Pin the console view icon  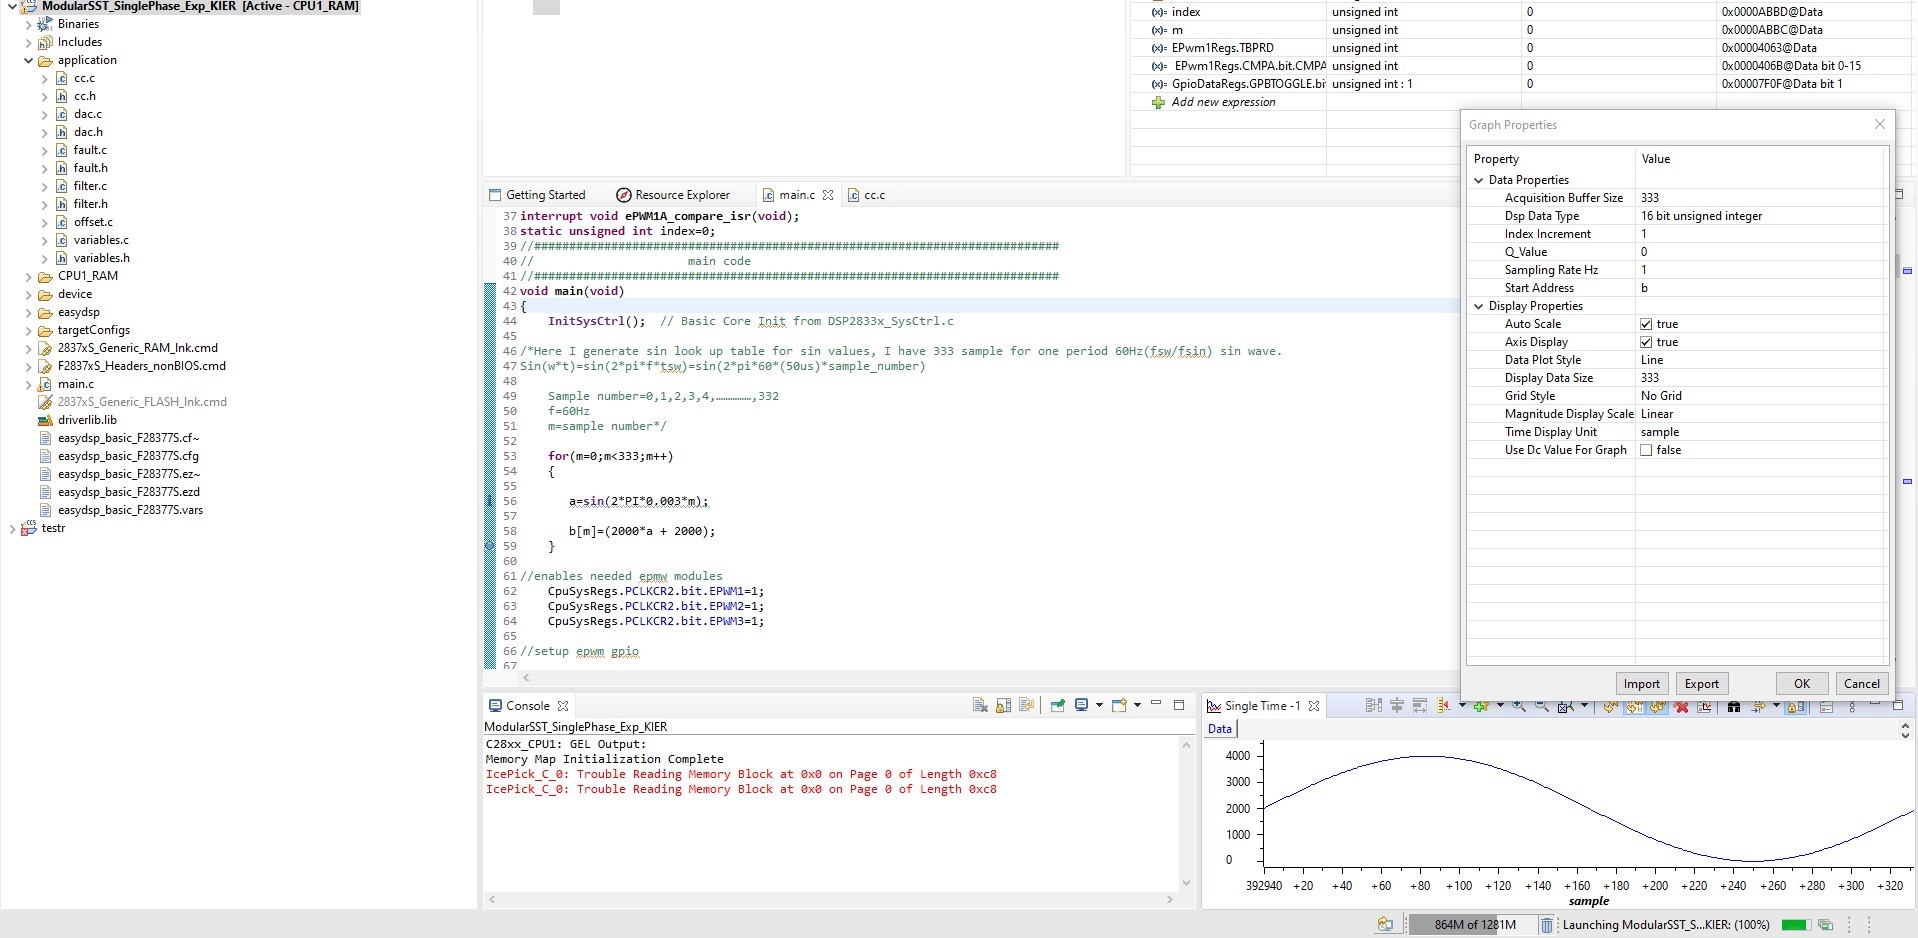[x=1057, y=705]
